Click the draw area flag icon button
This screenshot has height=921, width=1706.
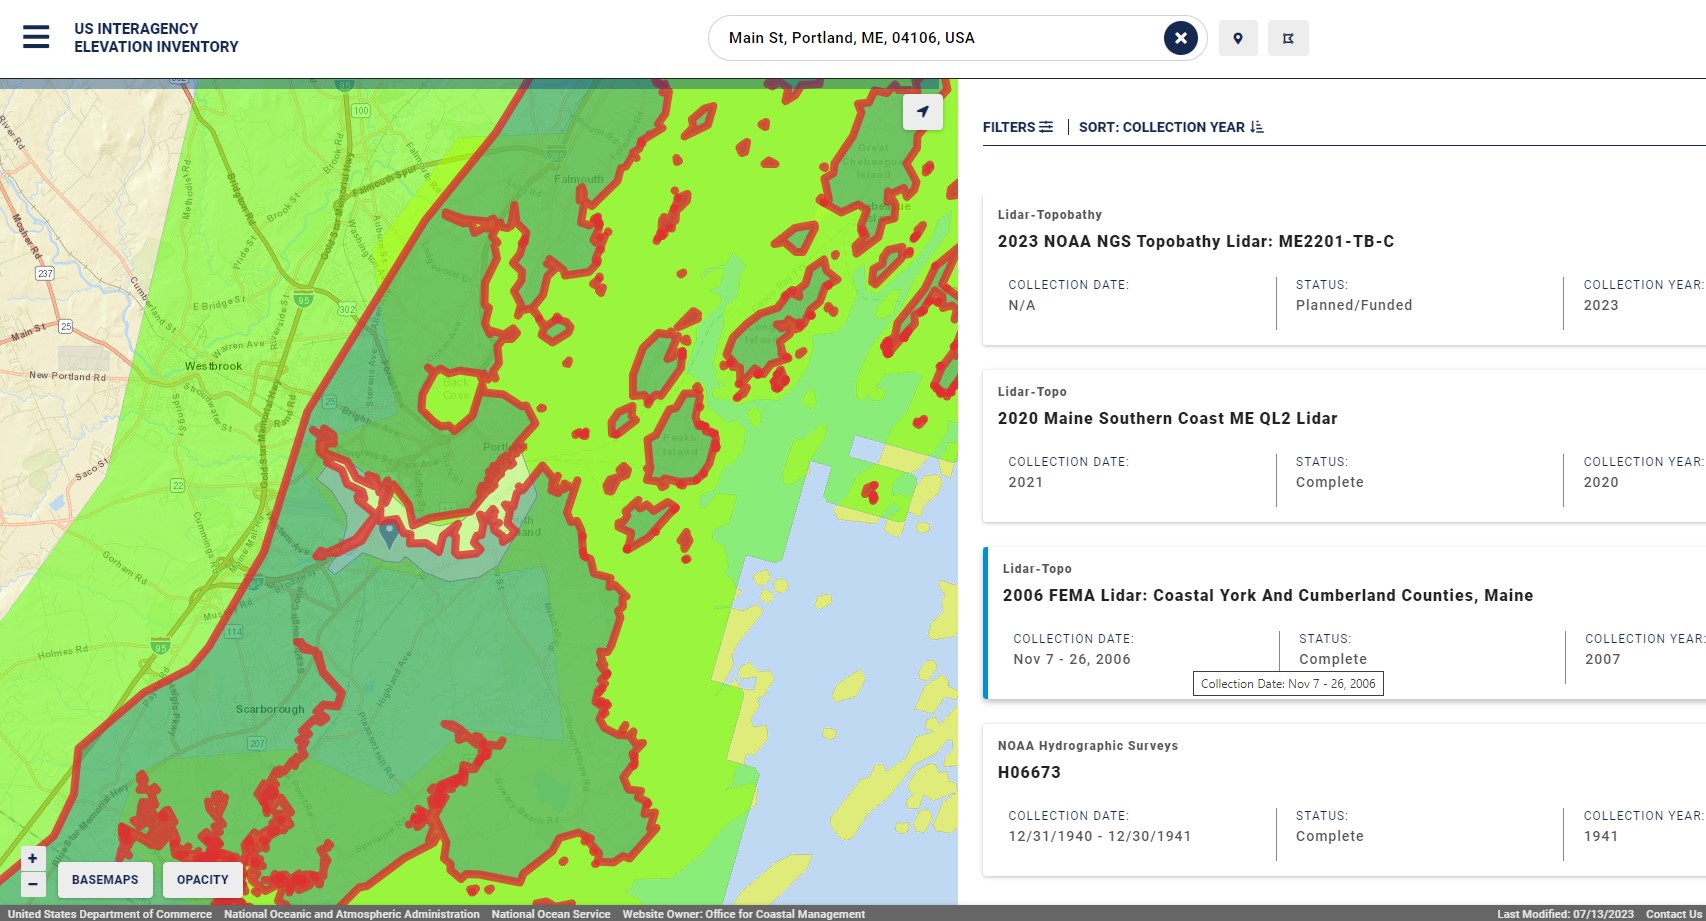[1288, 38]
